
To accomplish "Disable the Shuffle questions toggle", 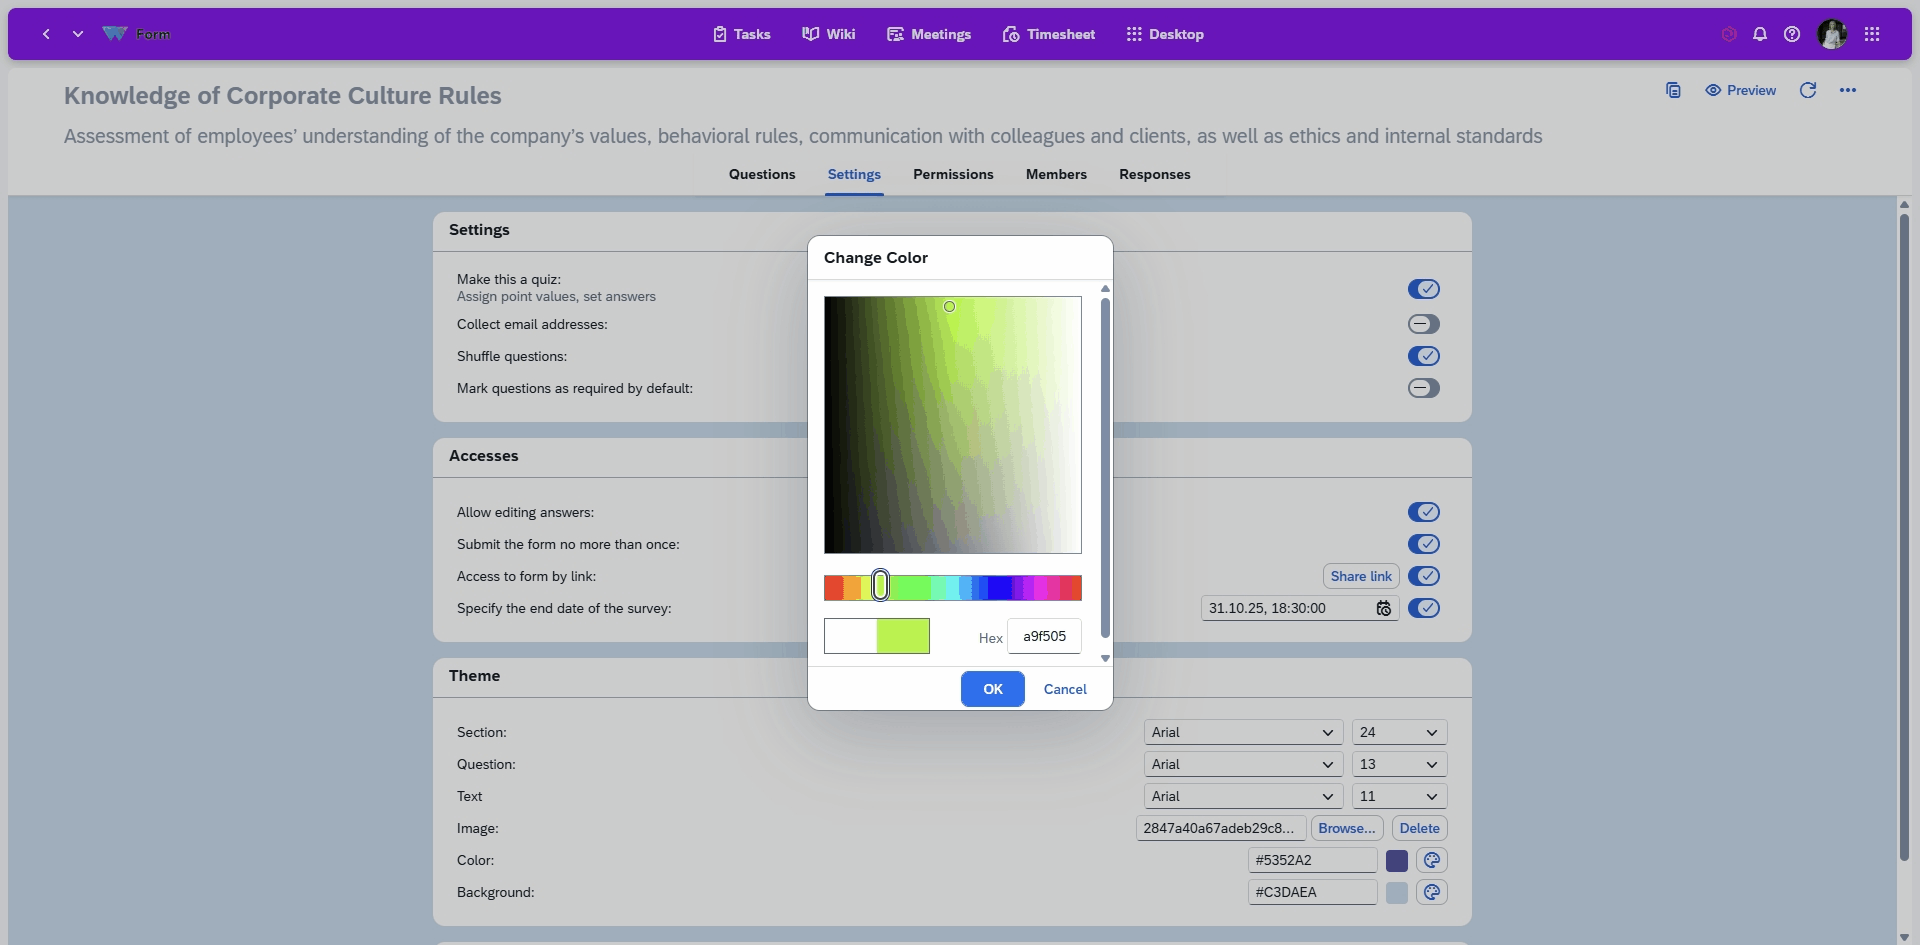I will (x=1423, y=356).
